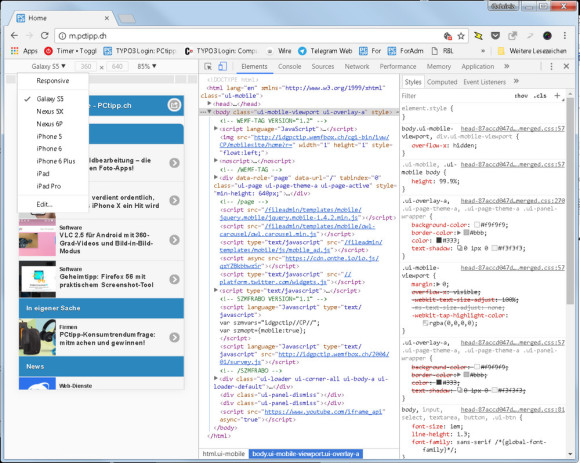
Task: Show more Styles pane tabs chevron
Action: pos(516,81)
